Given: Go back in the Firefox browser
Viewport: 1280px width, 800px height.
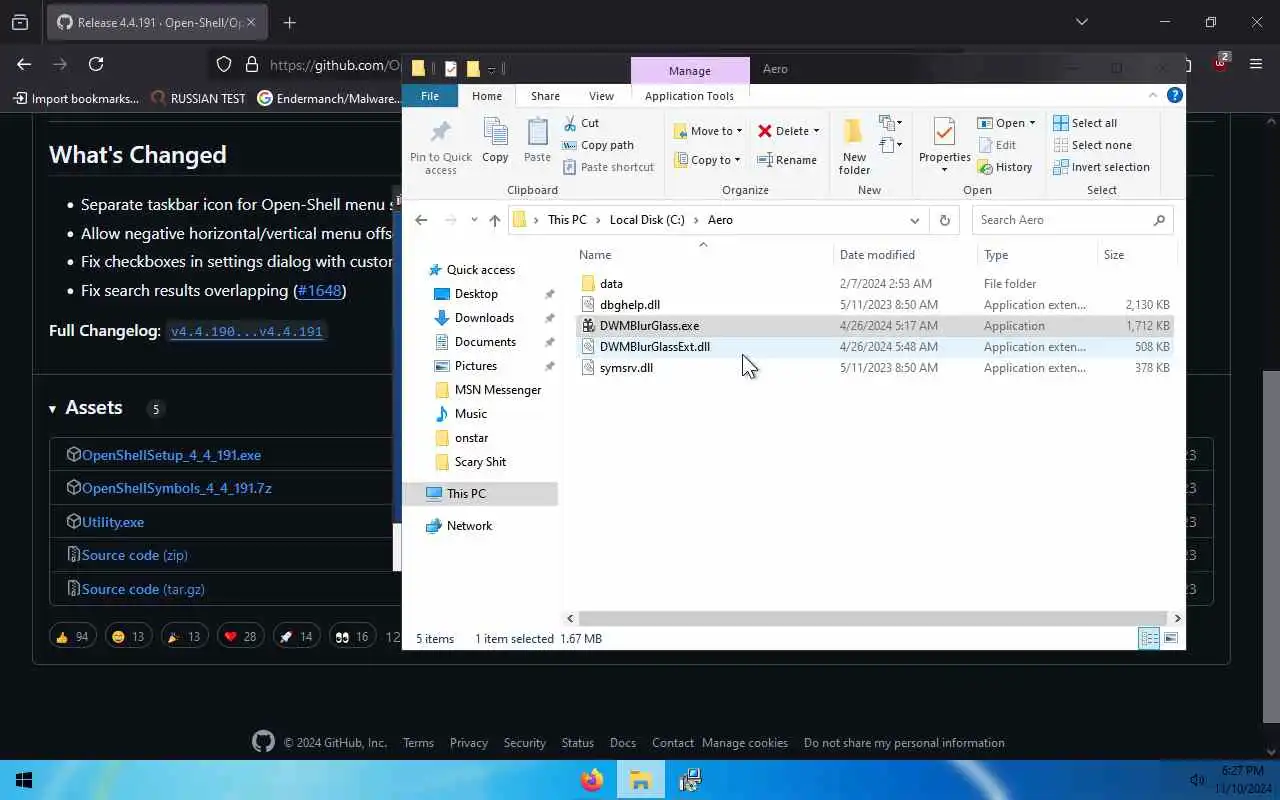Looking at the screenshot, I should [x=24, y=64].
